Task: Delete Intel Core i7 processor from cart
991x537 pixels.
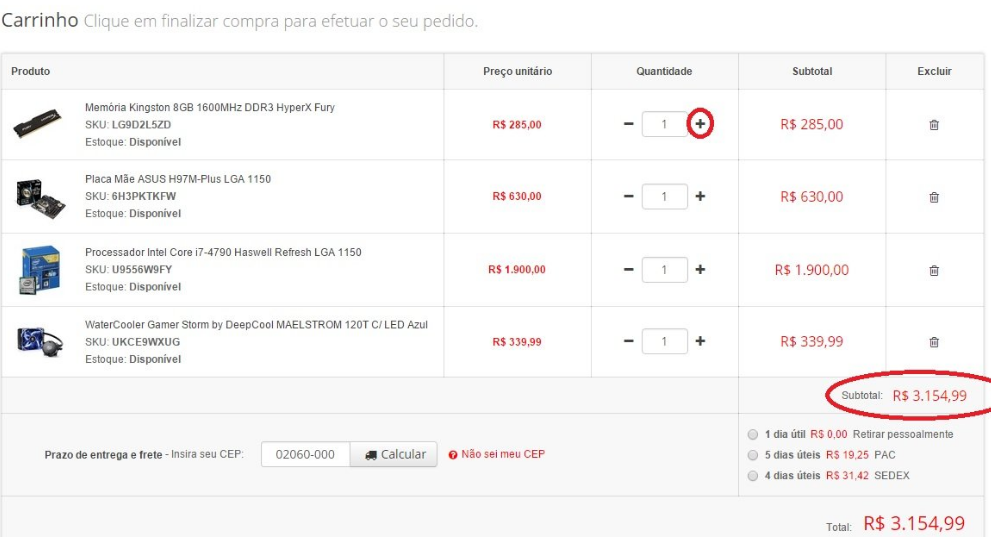Action: (x=934, y=270)
